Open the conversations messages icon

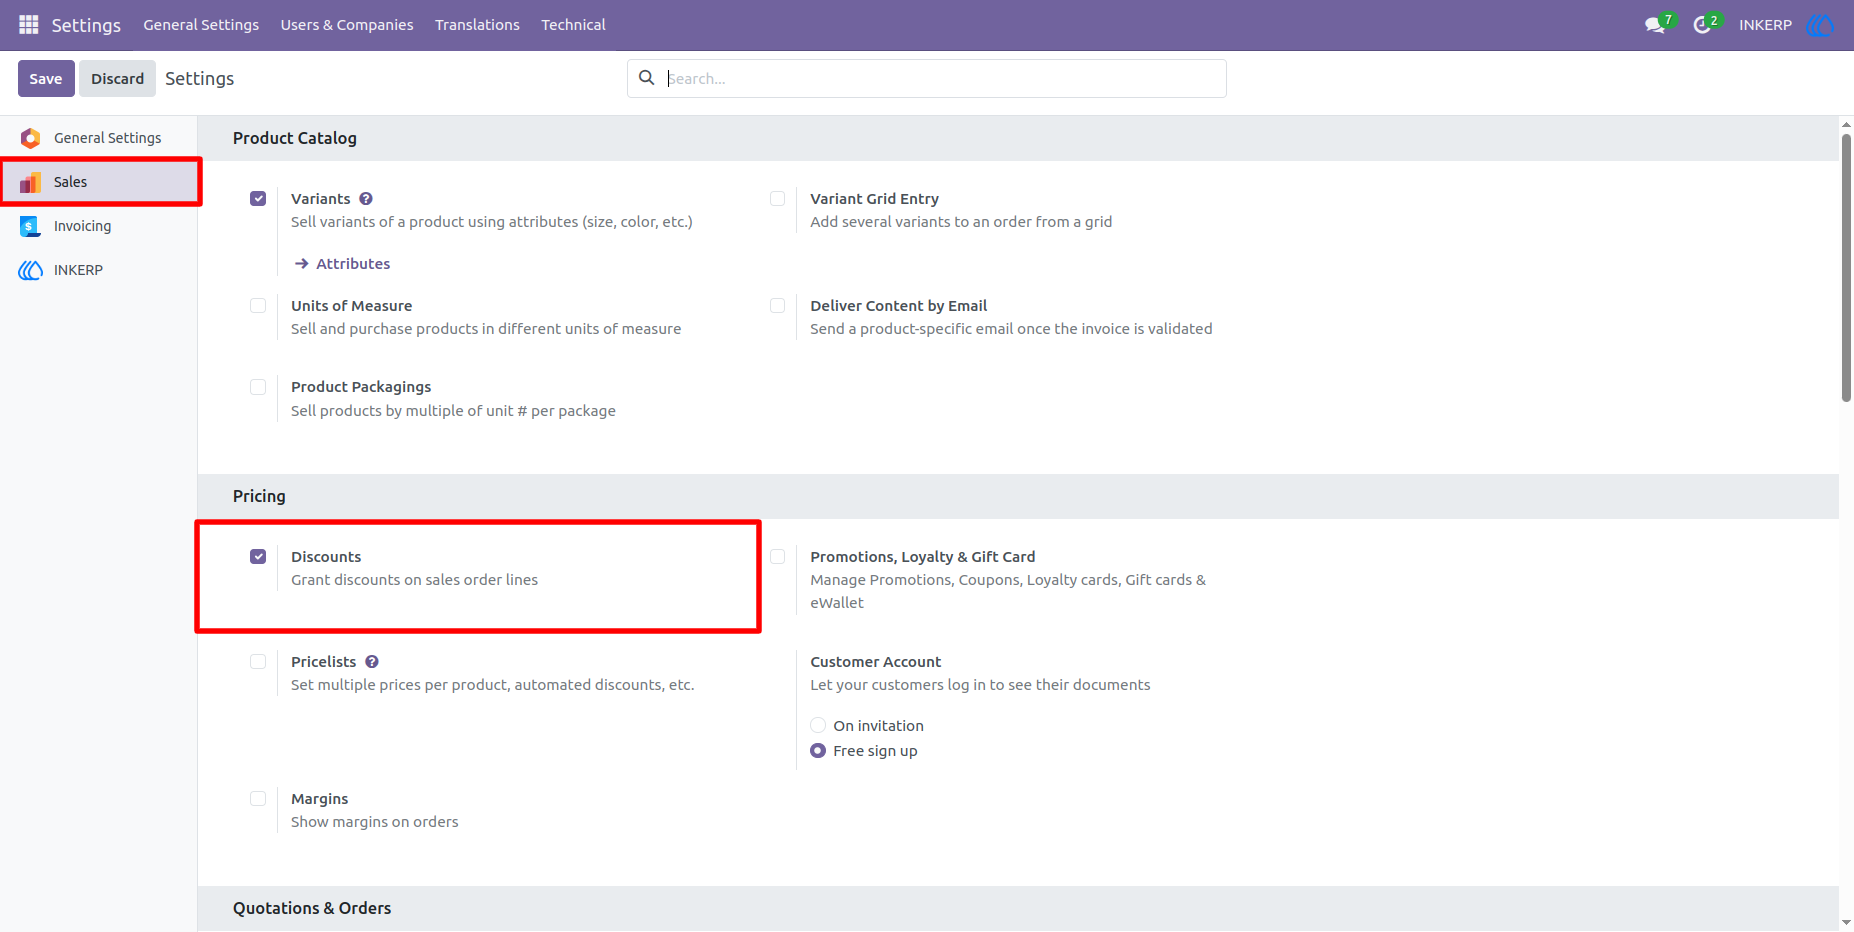coord(1655,25)
